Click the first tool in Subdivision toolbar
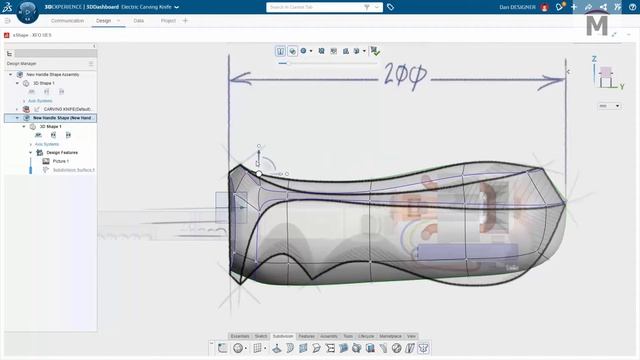 click(x=222, y=348)
